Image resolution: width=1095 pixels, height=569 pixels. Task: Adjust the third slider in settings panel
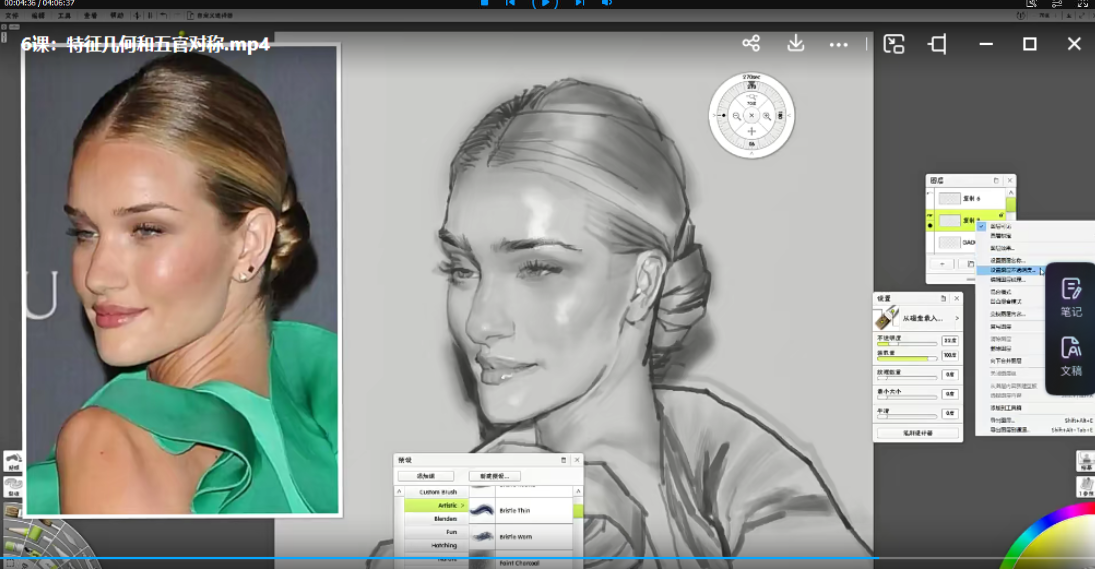[906, 378]
